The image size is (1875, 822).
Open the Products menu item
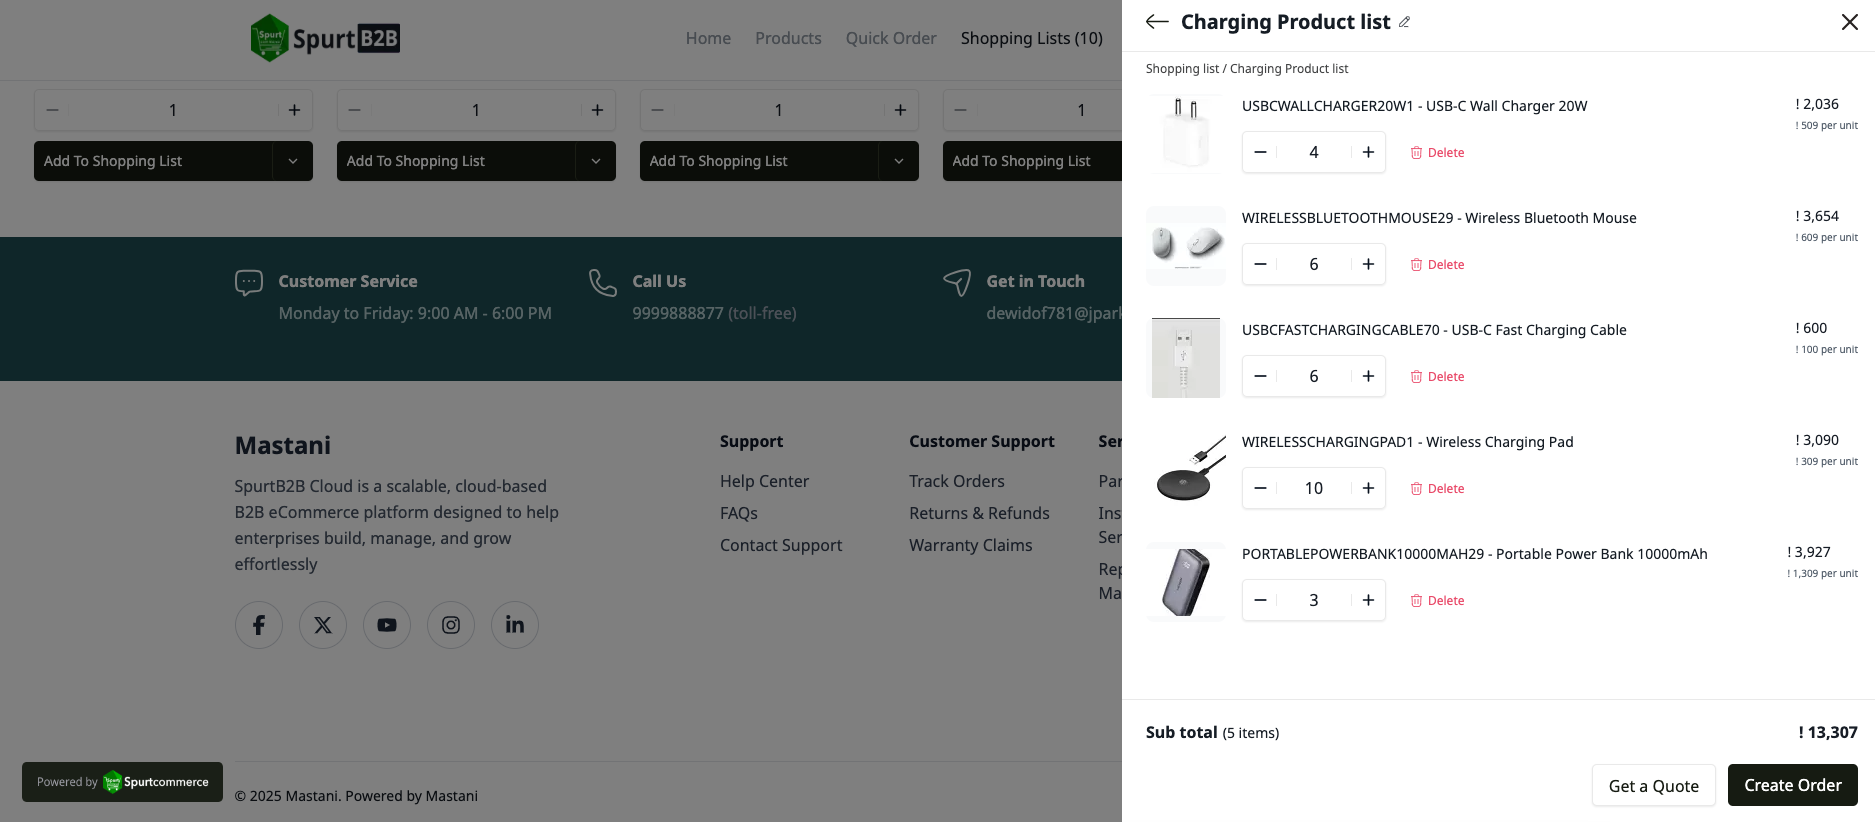pyautogui.click(x=788, y=38)
